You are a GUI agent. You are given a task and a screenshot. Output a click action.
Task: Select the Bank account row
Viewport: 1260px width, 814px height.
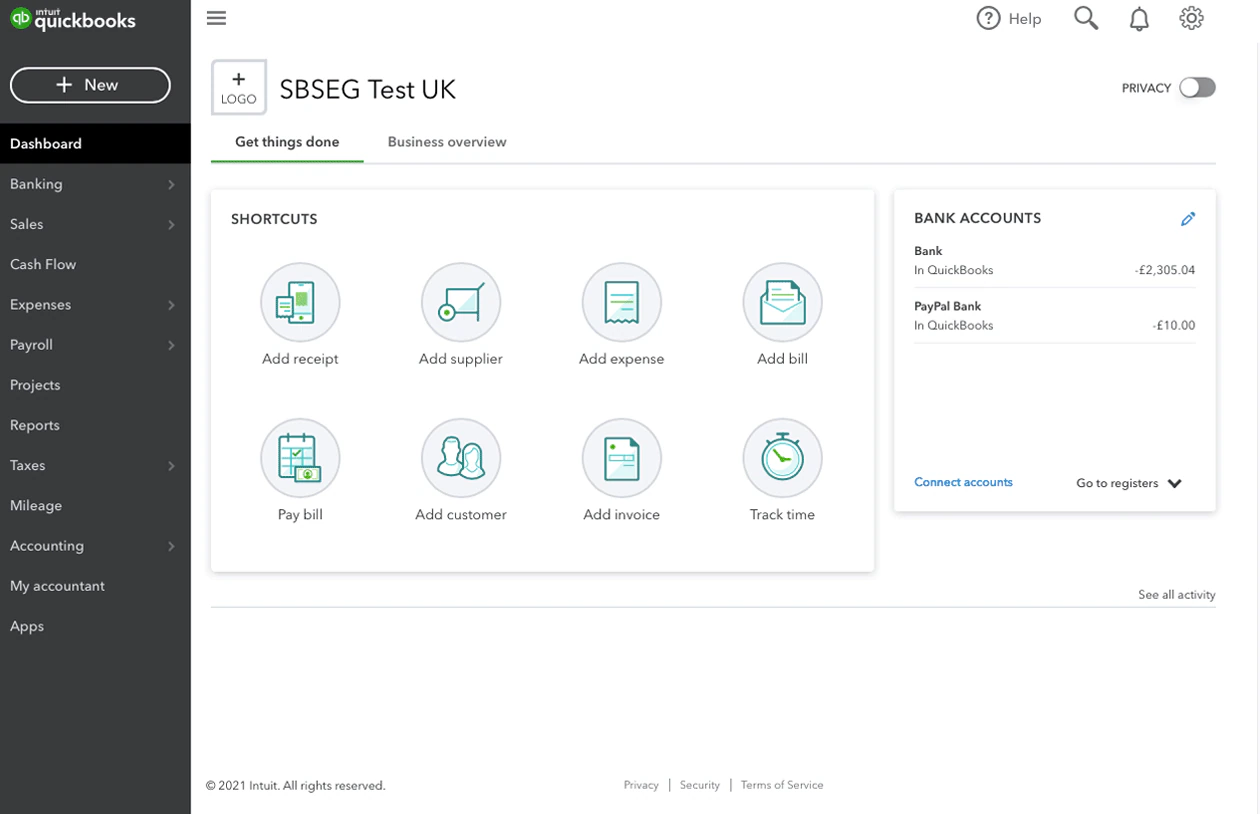pos(1054,260)
